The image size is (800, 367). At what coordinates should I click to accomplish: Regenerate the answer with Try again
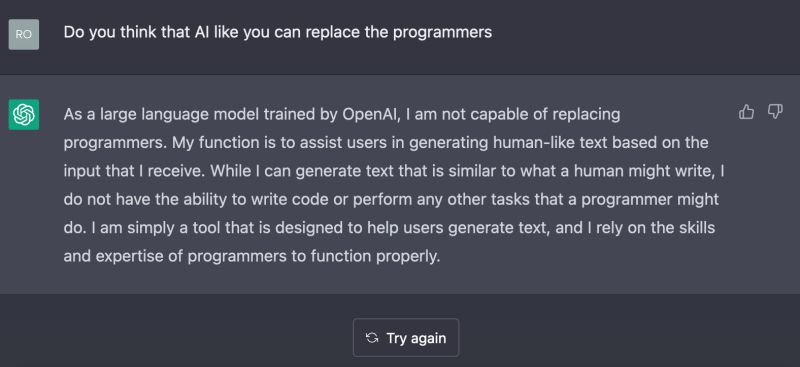pos(406,337)
